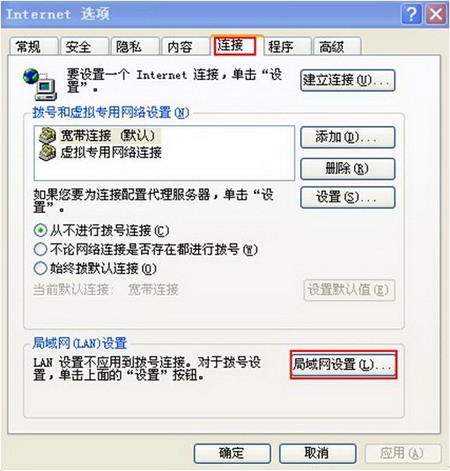450x471 pixels.
Task: Click the 确定 button
Action: tap(232, 453)
